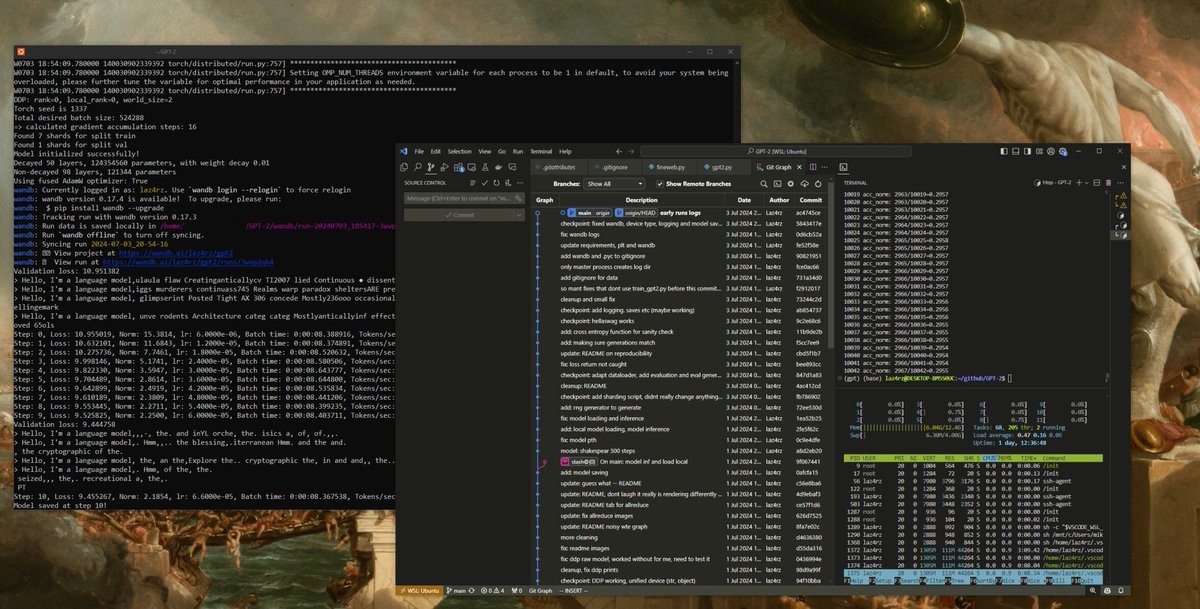Open the Terminal menu in the menu bar
The height and width of the screenshot is (609, 1200).
point(541,151)
